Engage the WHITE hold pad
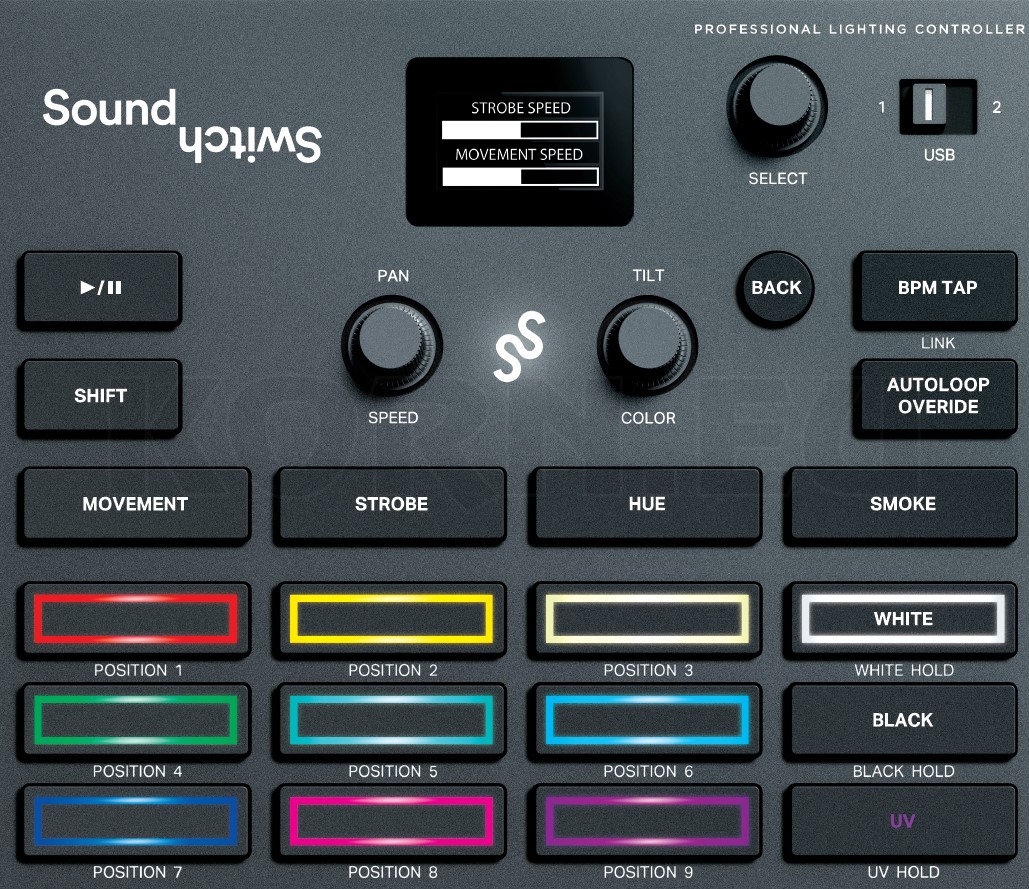 pos(900,619)
